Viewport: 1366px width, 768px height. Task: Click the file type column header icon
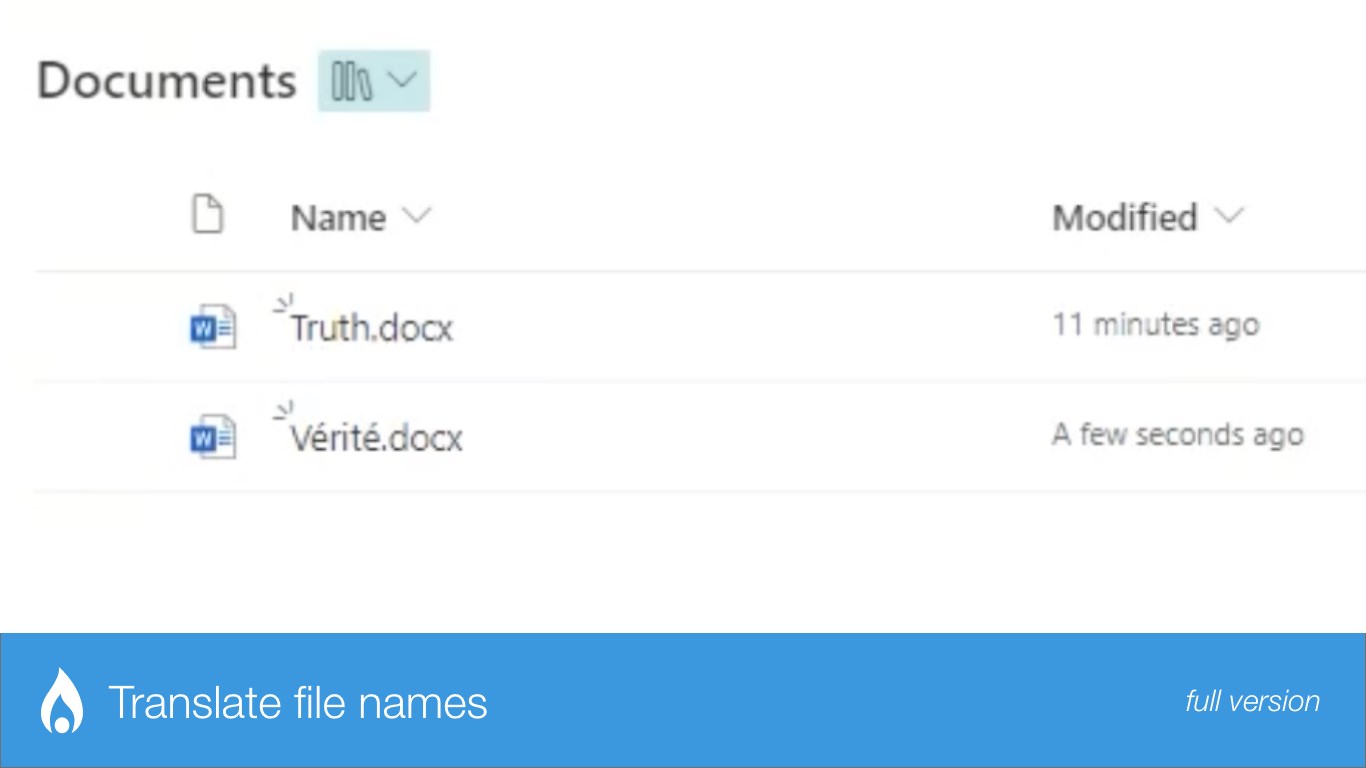(207, 215)
